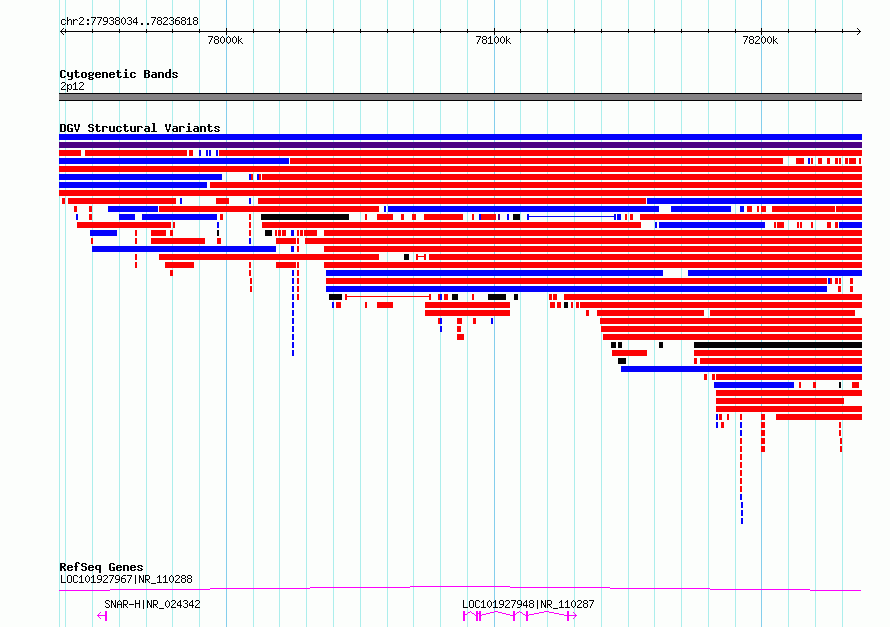Viewport: 890px width, 627px height.
Task: Select the Cytogenetic Bands track title
Action: pyautogui.click(x=119, y=74)
